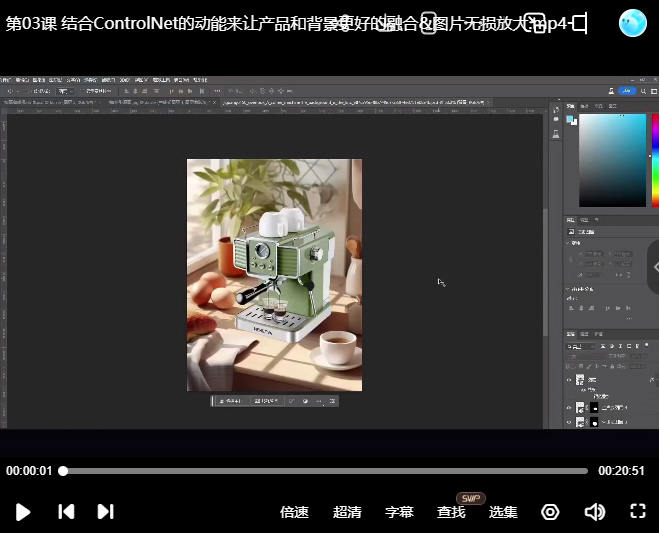
Task: Toggle visibility of the bottom layer
Action: click(x=569, y=422)
